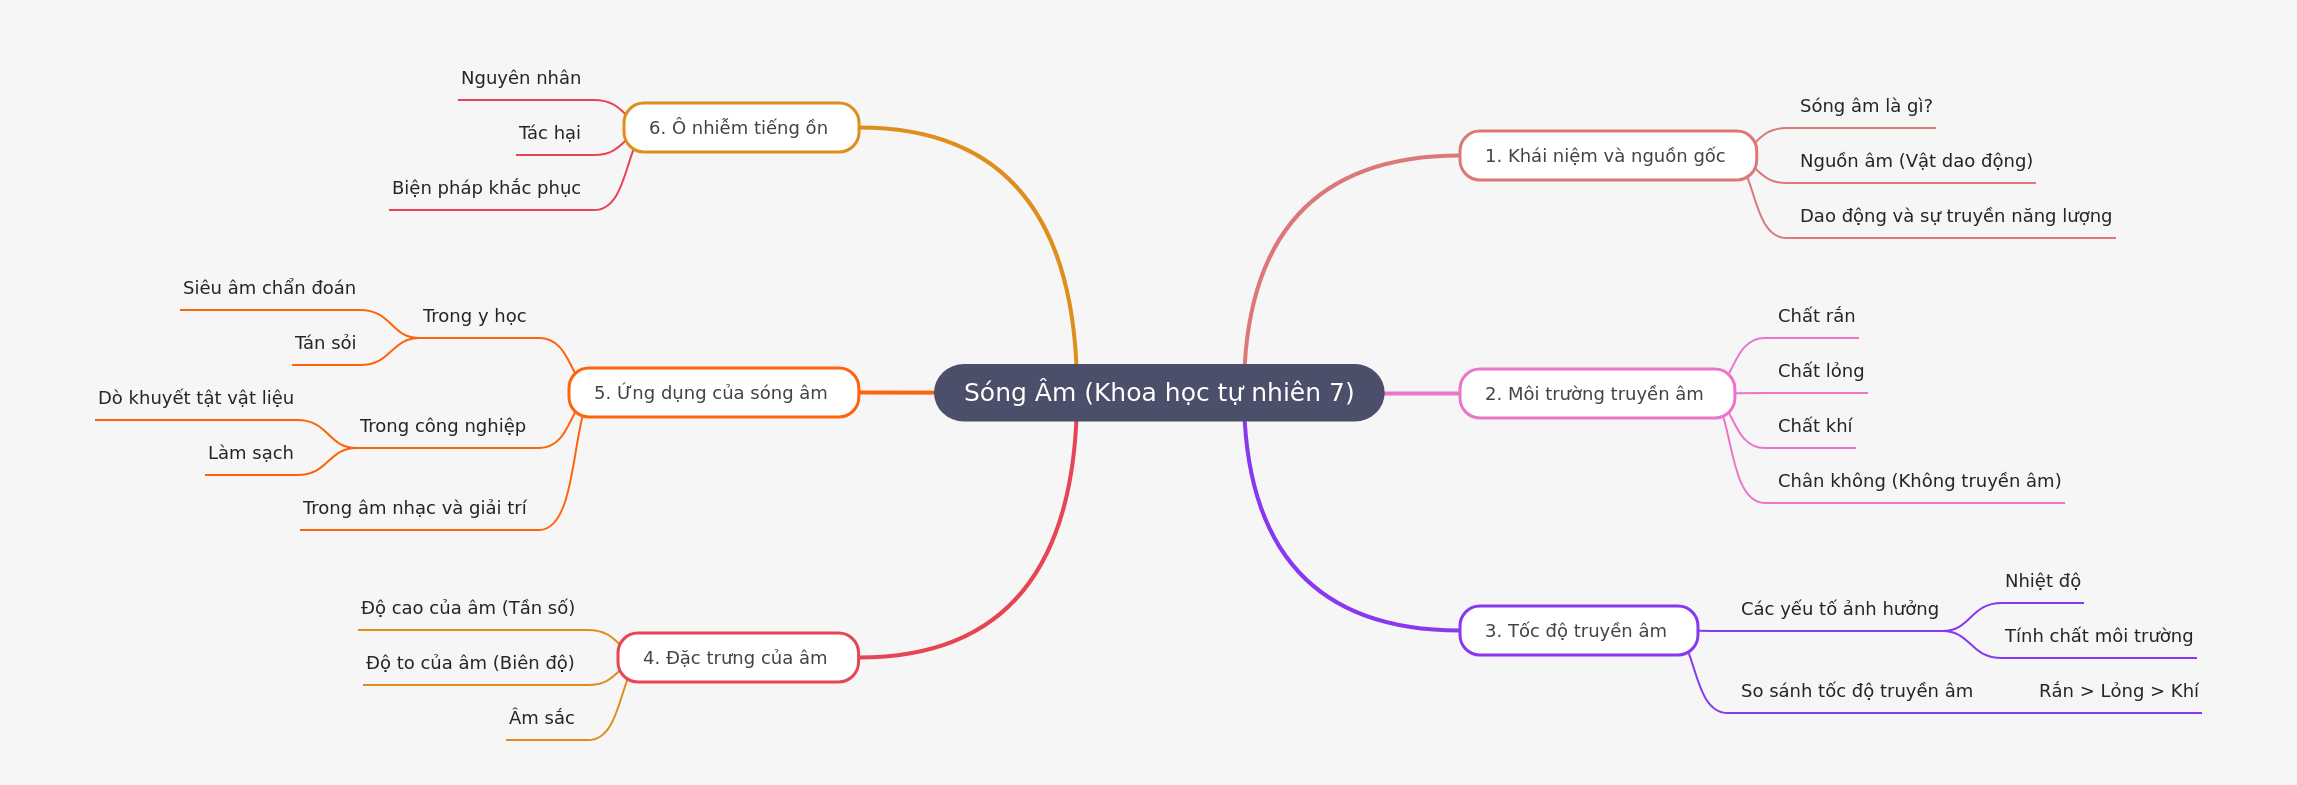Click the "Âm sắc" subtopic
The height and width of the screenshot is (785, 2297).
(x=541, y=718)
